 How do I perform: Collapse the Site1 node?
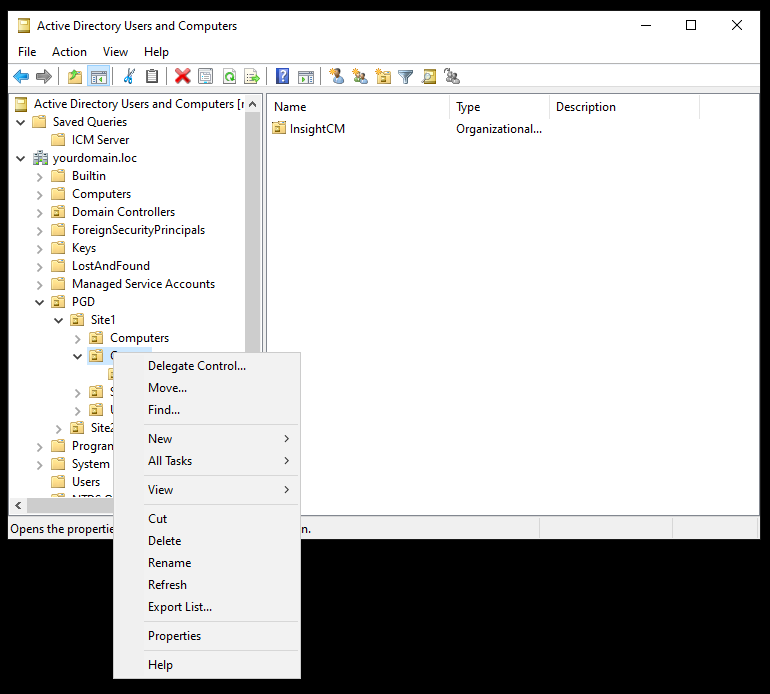(x=58, y=320)
